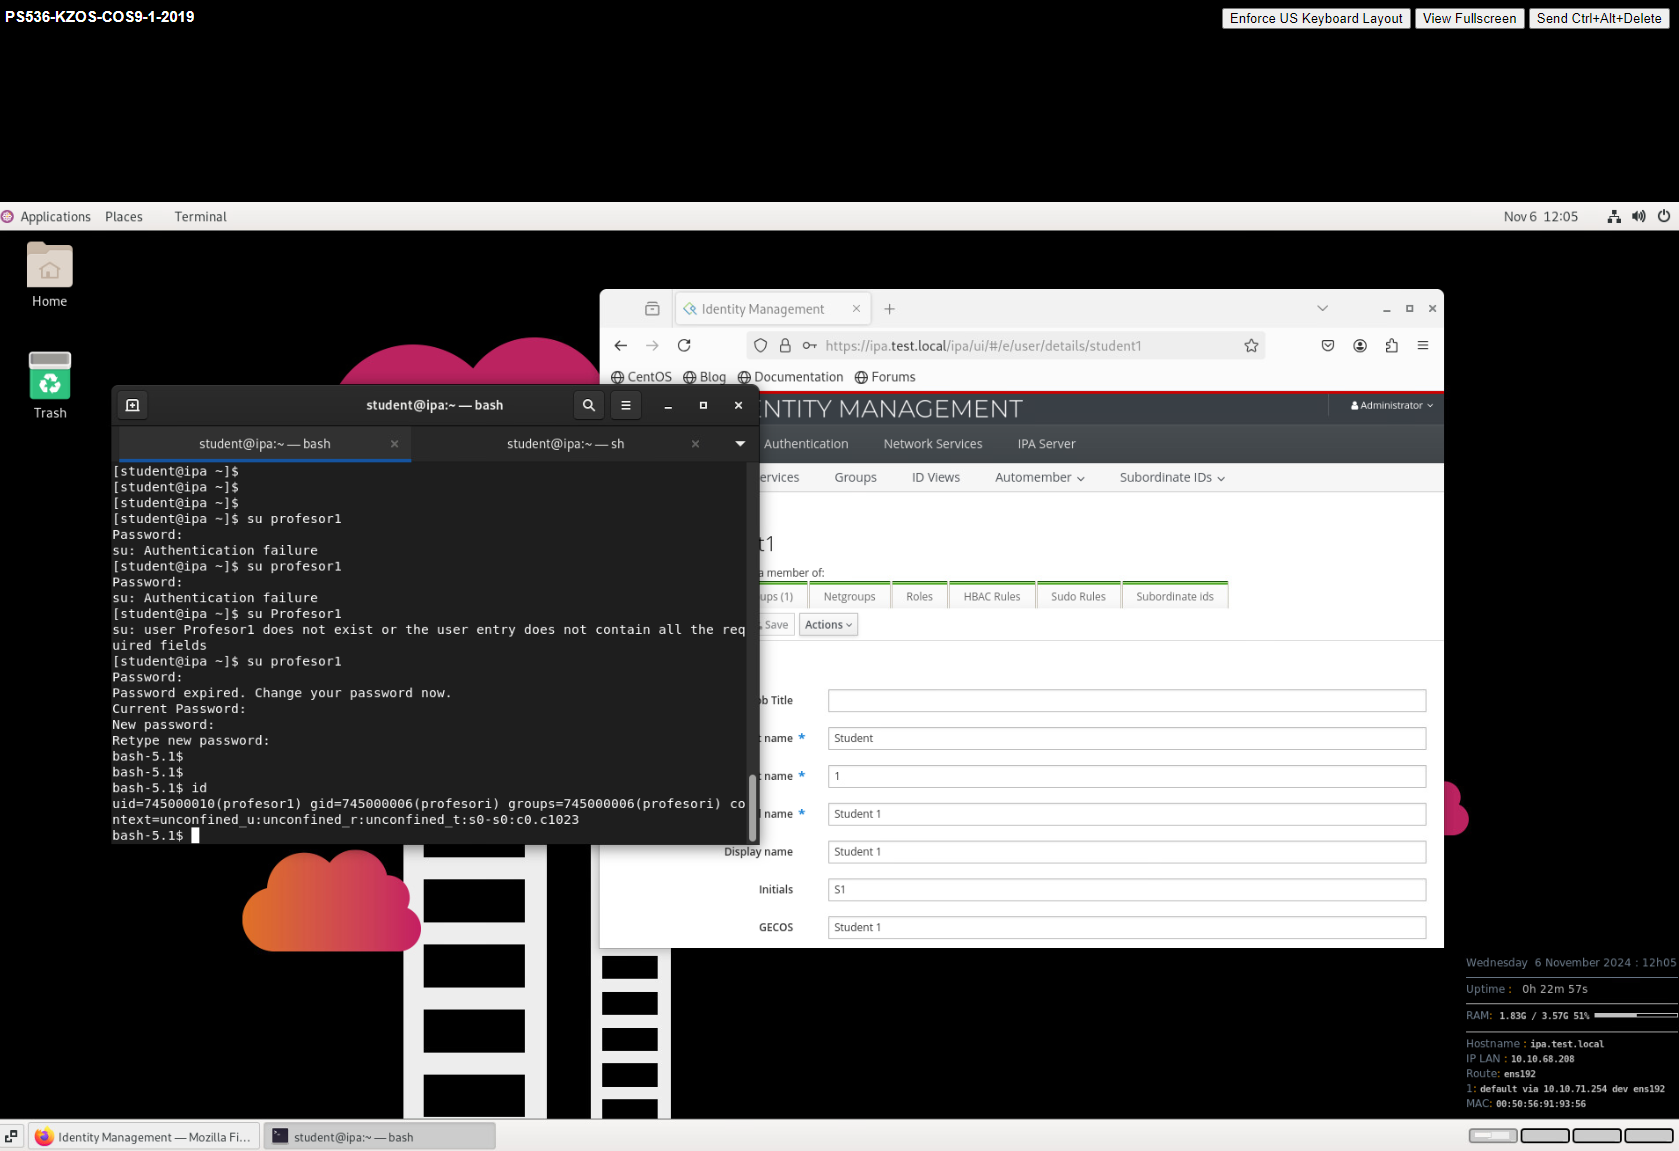Open the Blog bookmark

pyautogui.click(x=704, y=377)
